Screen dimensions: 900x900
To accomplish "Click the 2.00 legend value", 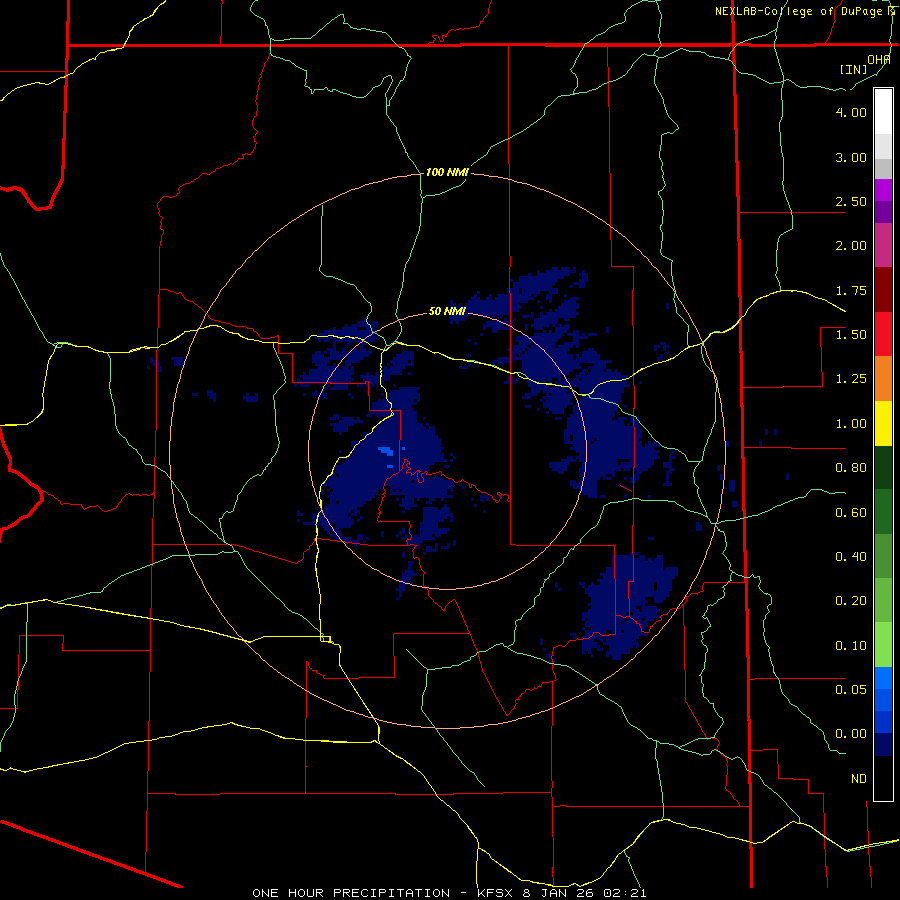I will click(x=851, y=246).
